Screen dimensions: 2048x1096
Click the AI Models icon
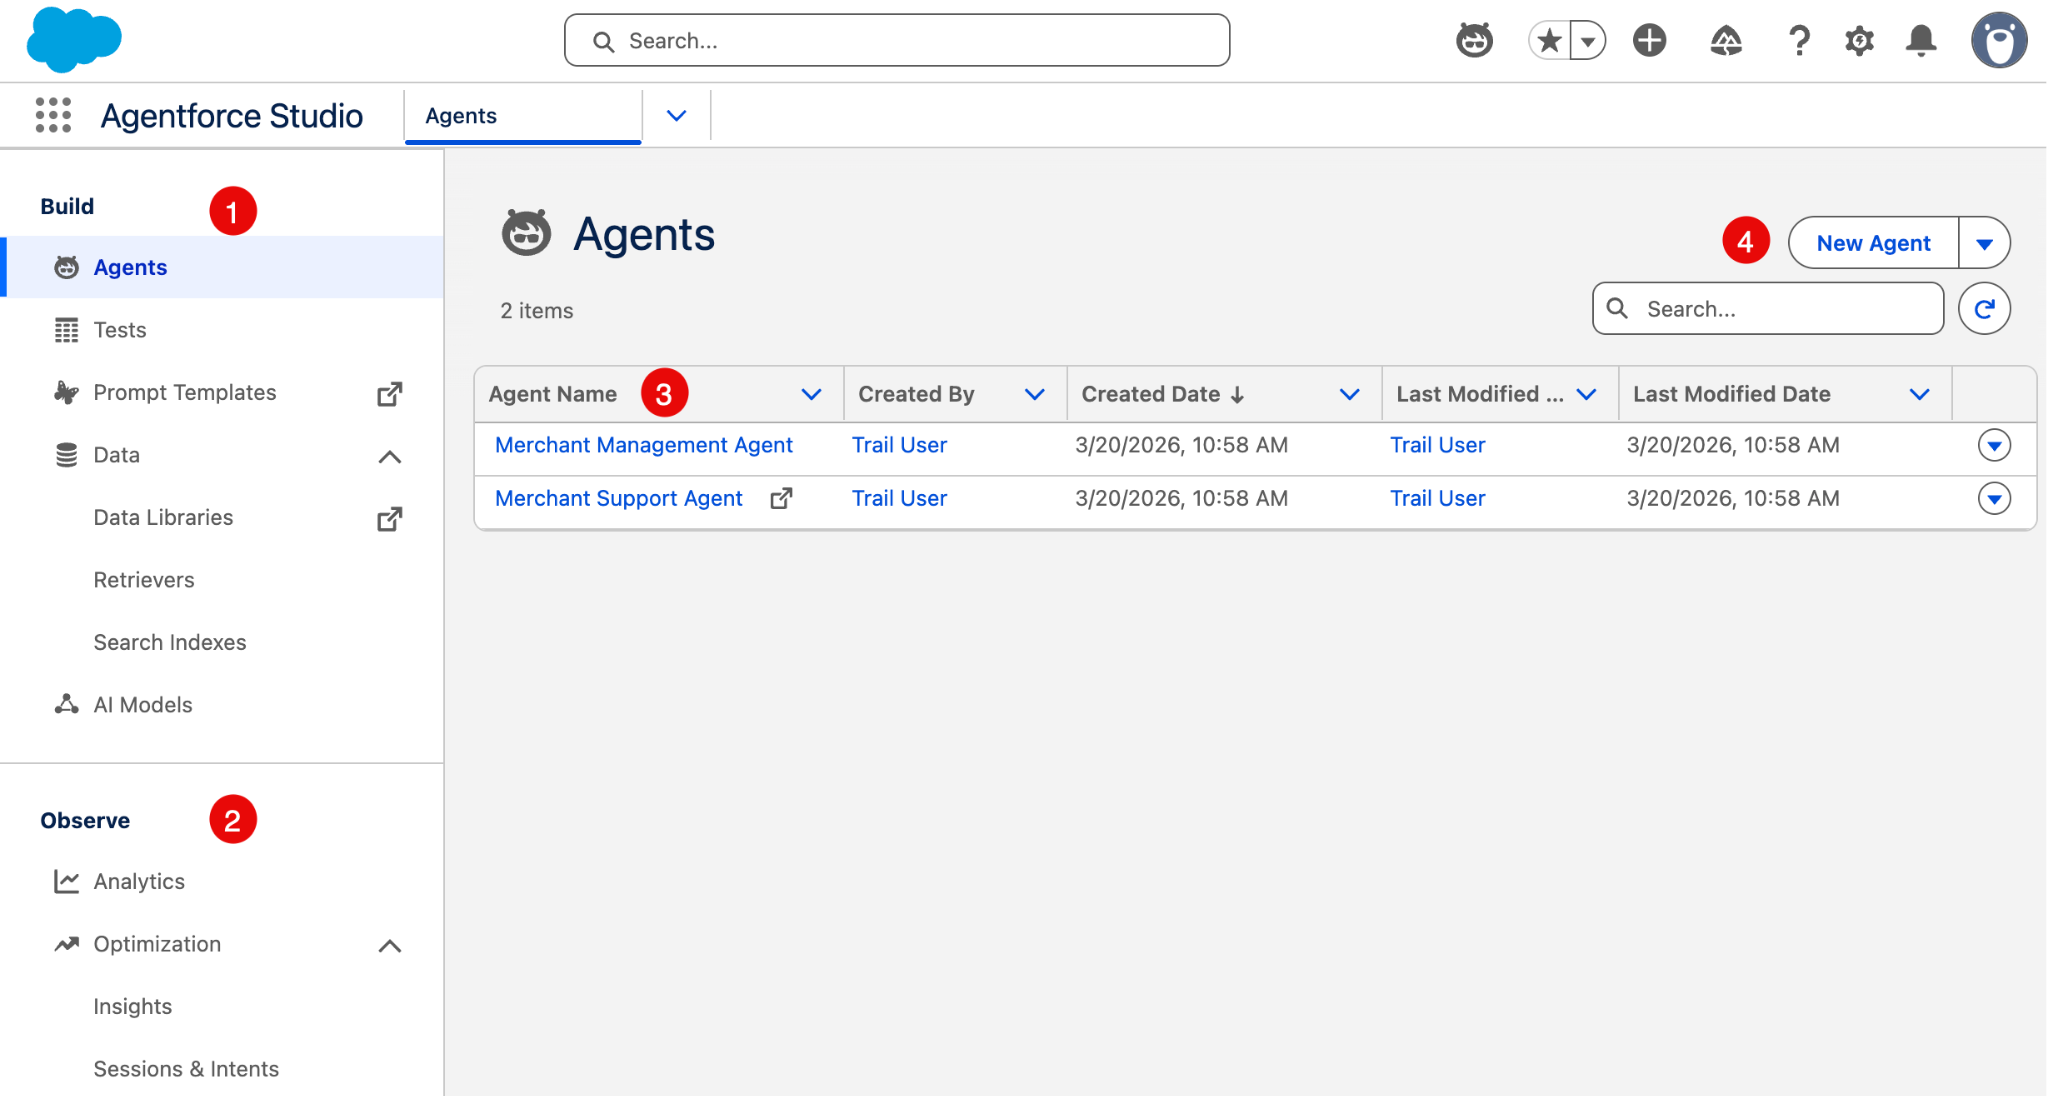coord(66,705)
